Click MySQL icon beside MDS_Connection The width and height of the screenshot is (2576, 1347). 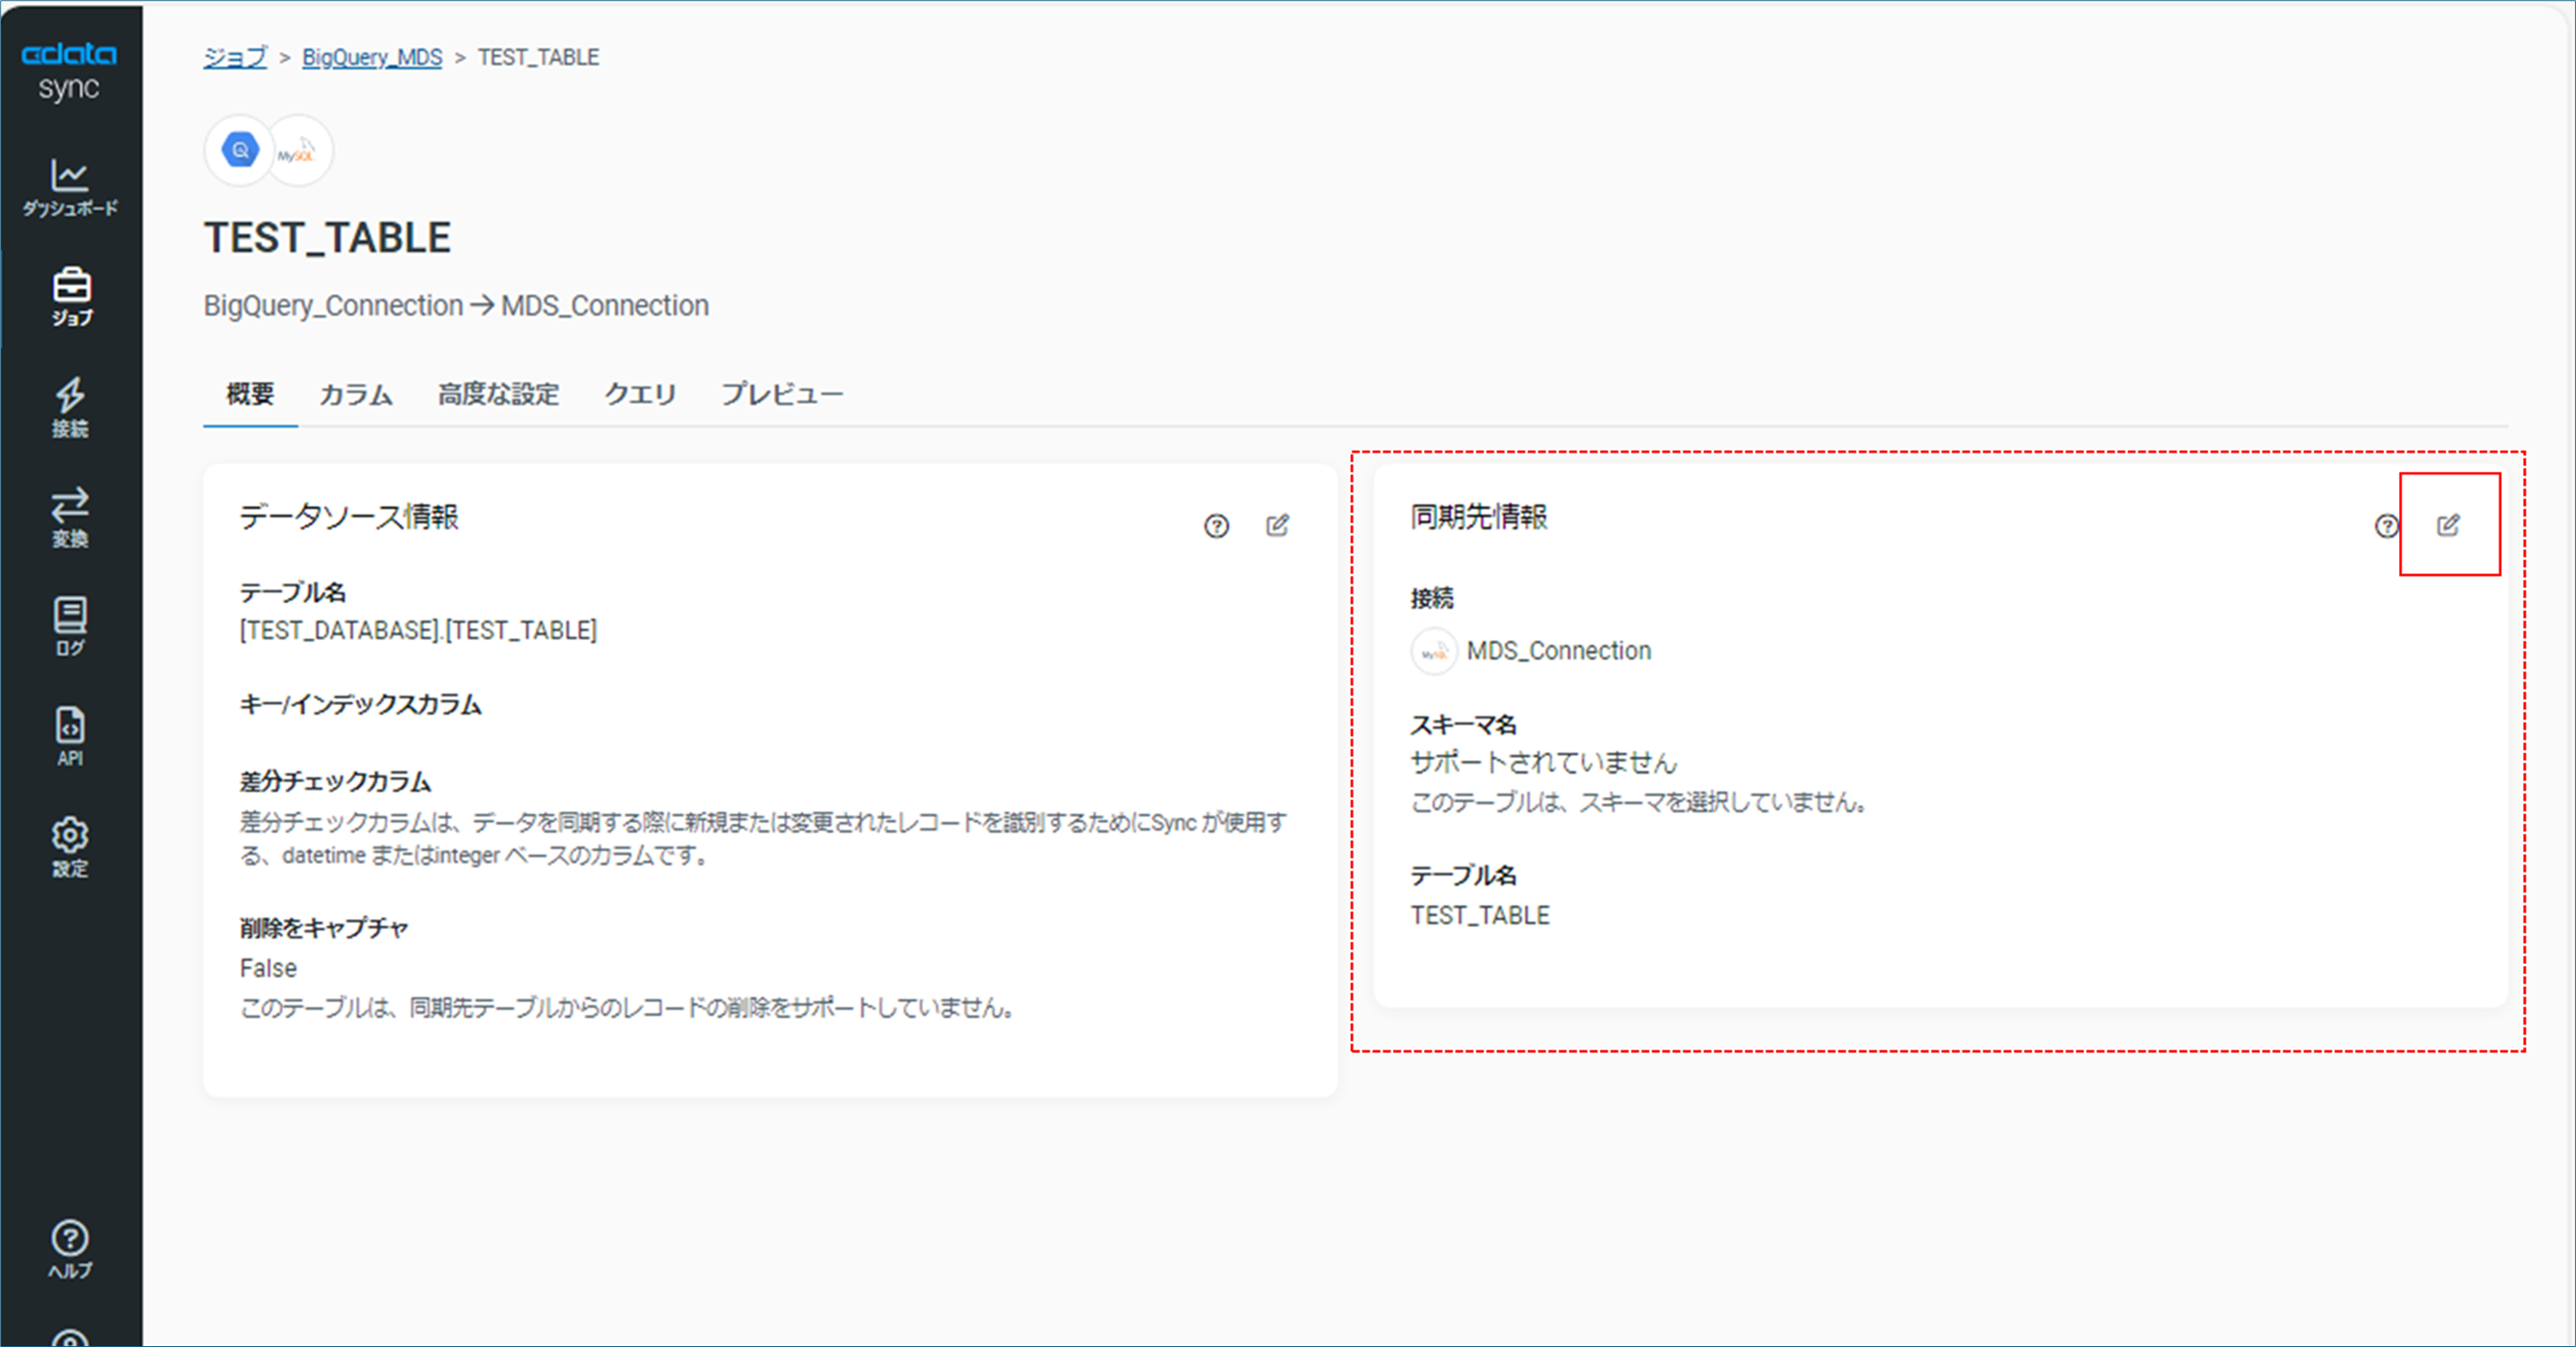coord(1434,651)
